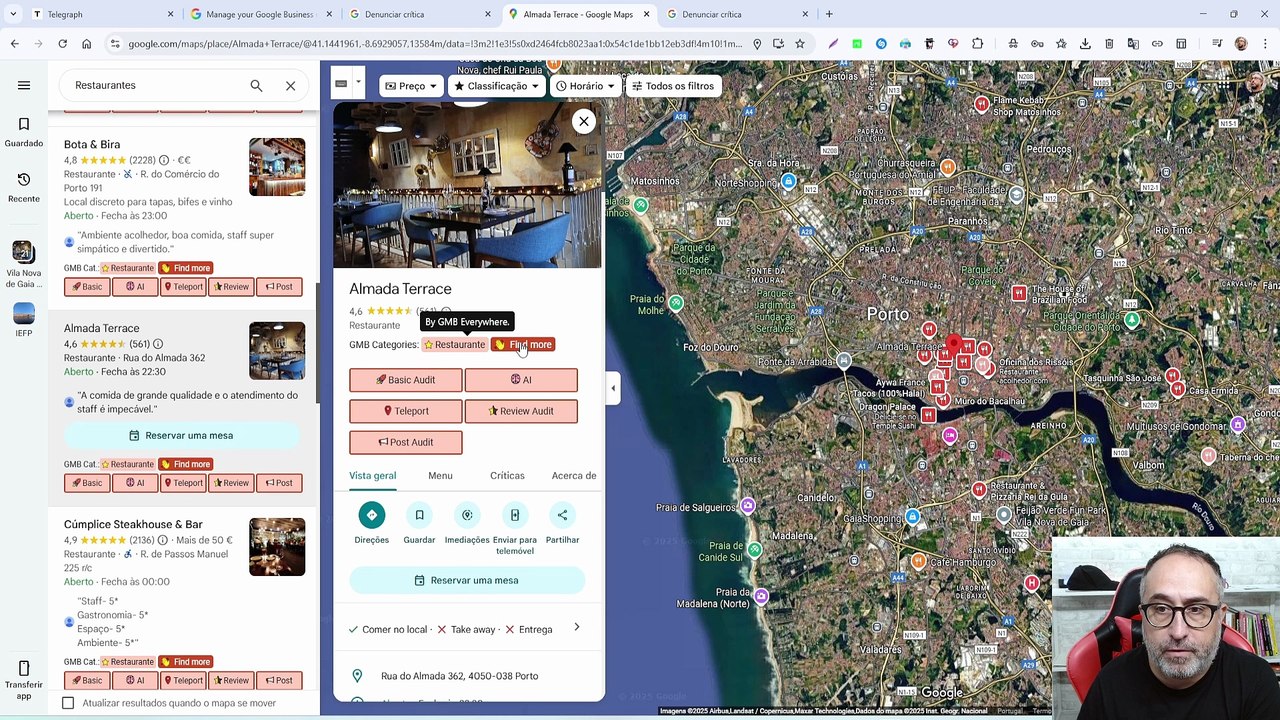Click the address pin icon for Rua do Almada 362
The image size is (1280, 720).
pos(358,676)
